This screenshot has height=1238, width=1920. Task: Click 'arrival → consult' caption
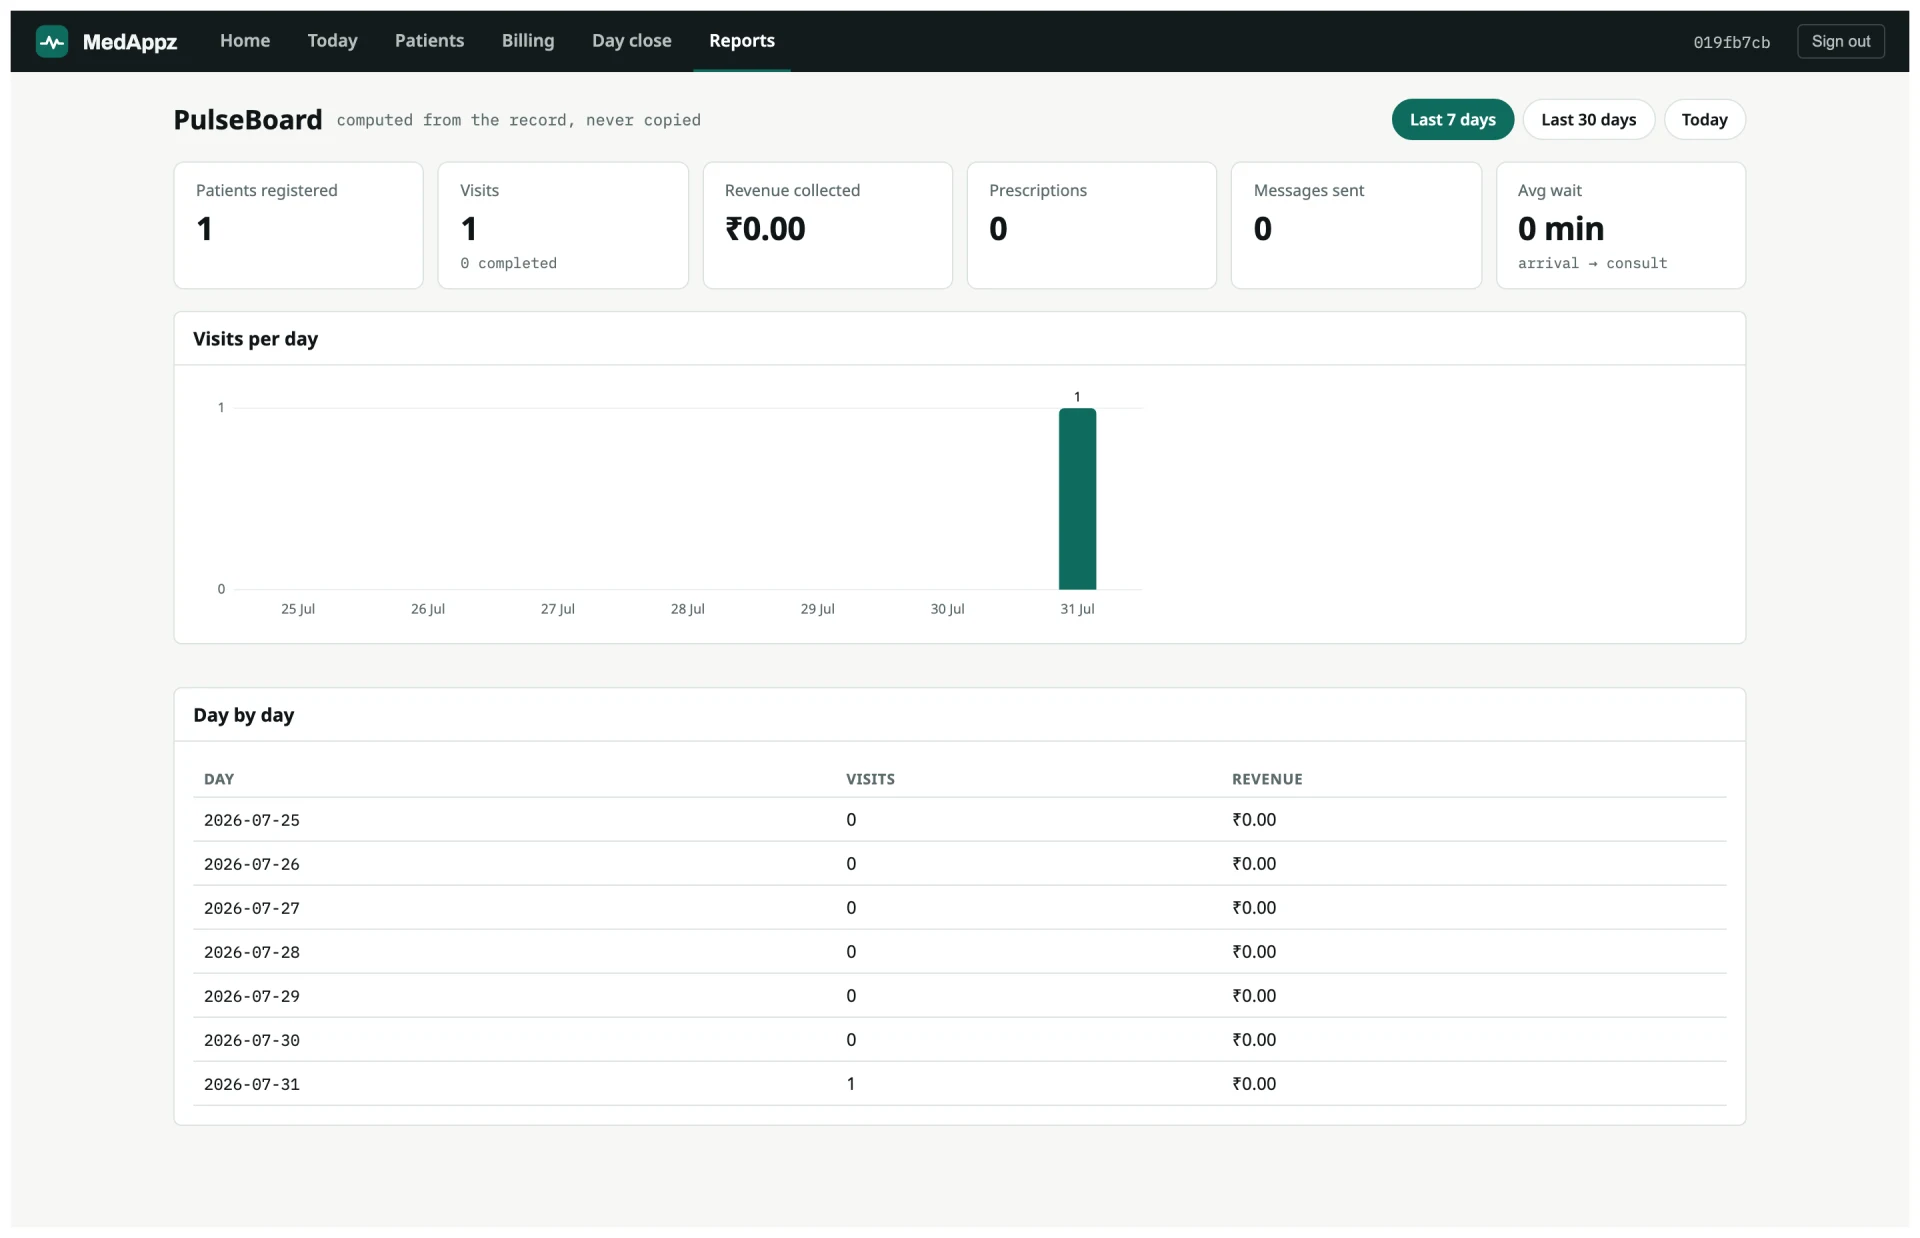tap(1592, 263)
